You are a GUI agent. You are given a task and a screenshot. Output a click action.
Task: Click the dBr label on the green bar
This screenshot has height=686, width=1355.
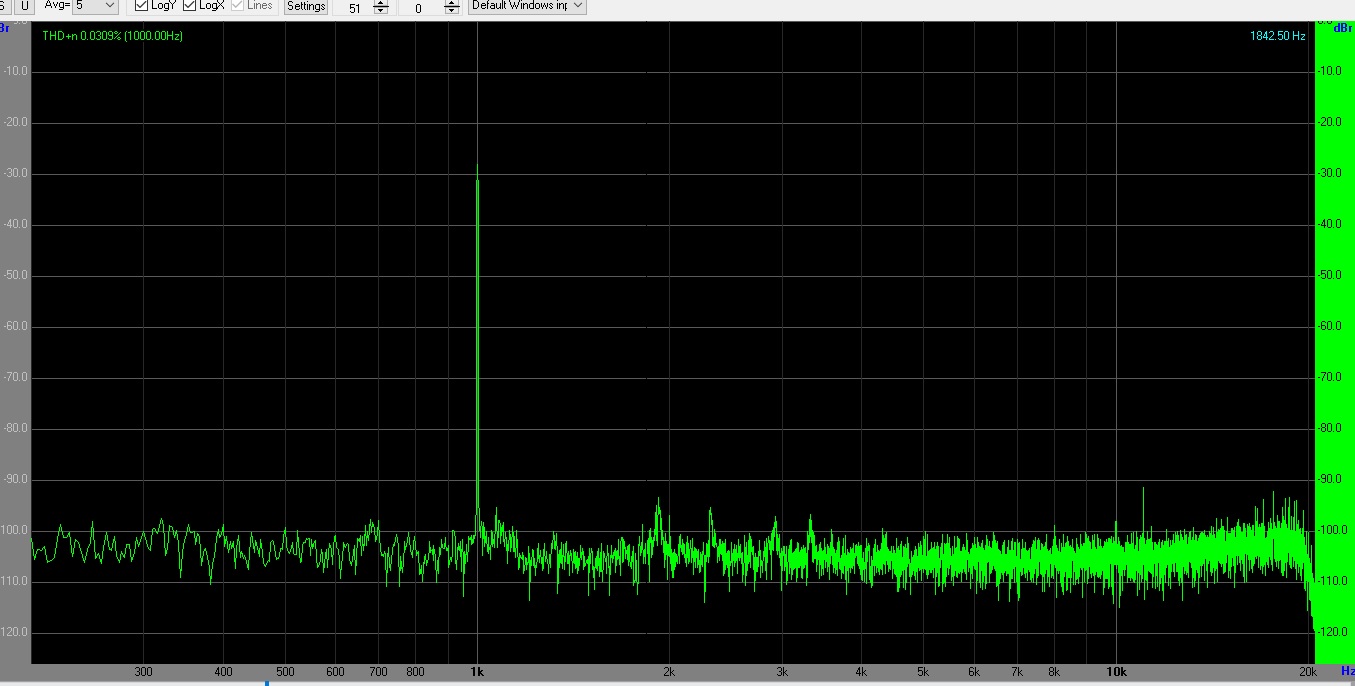coord(1343,27)
